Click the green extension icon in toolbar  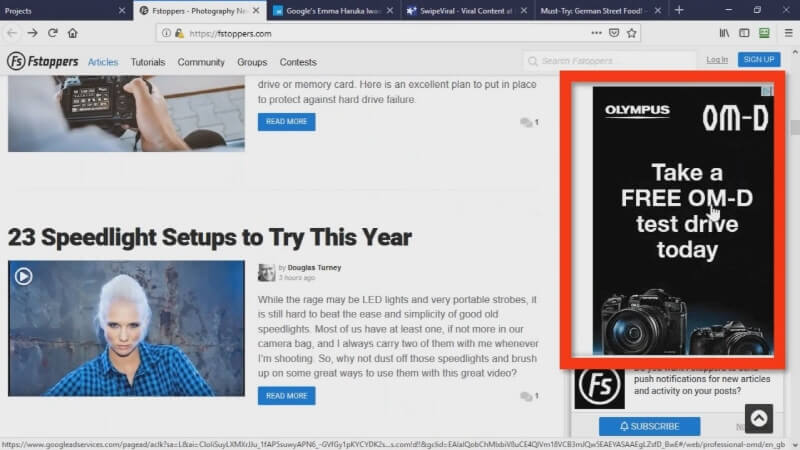pyautogui.click(x=764, y=33)
